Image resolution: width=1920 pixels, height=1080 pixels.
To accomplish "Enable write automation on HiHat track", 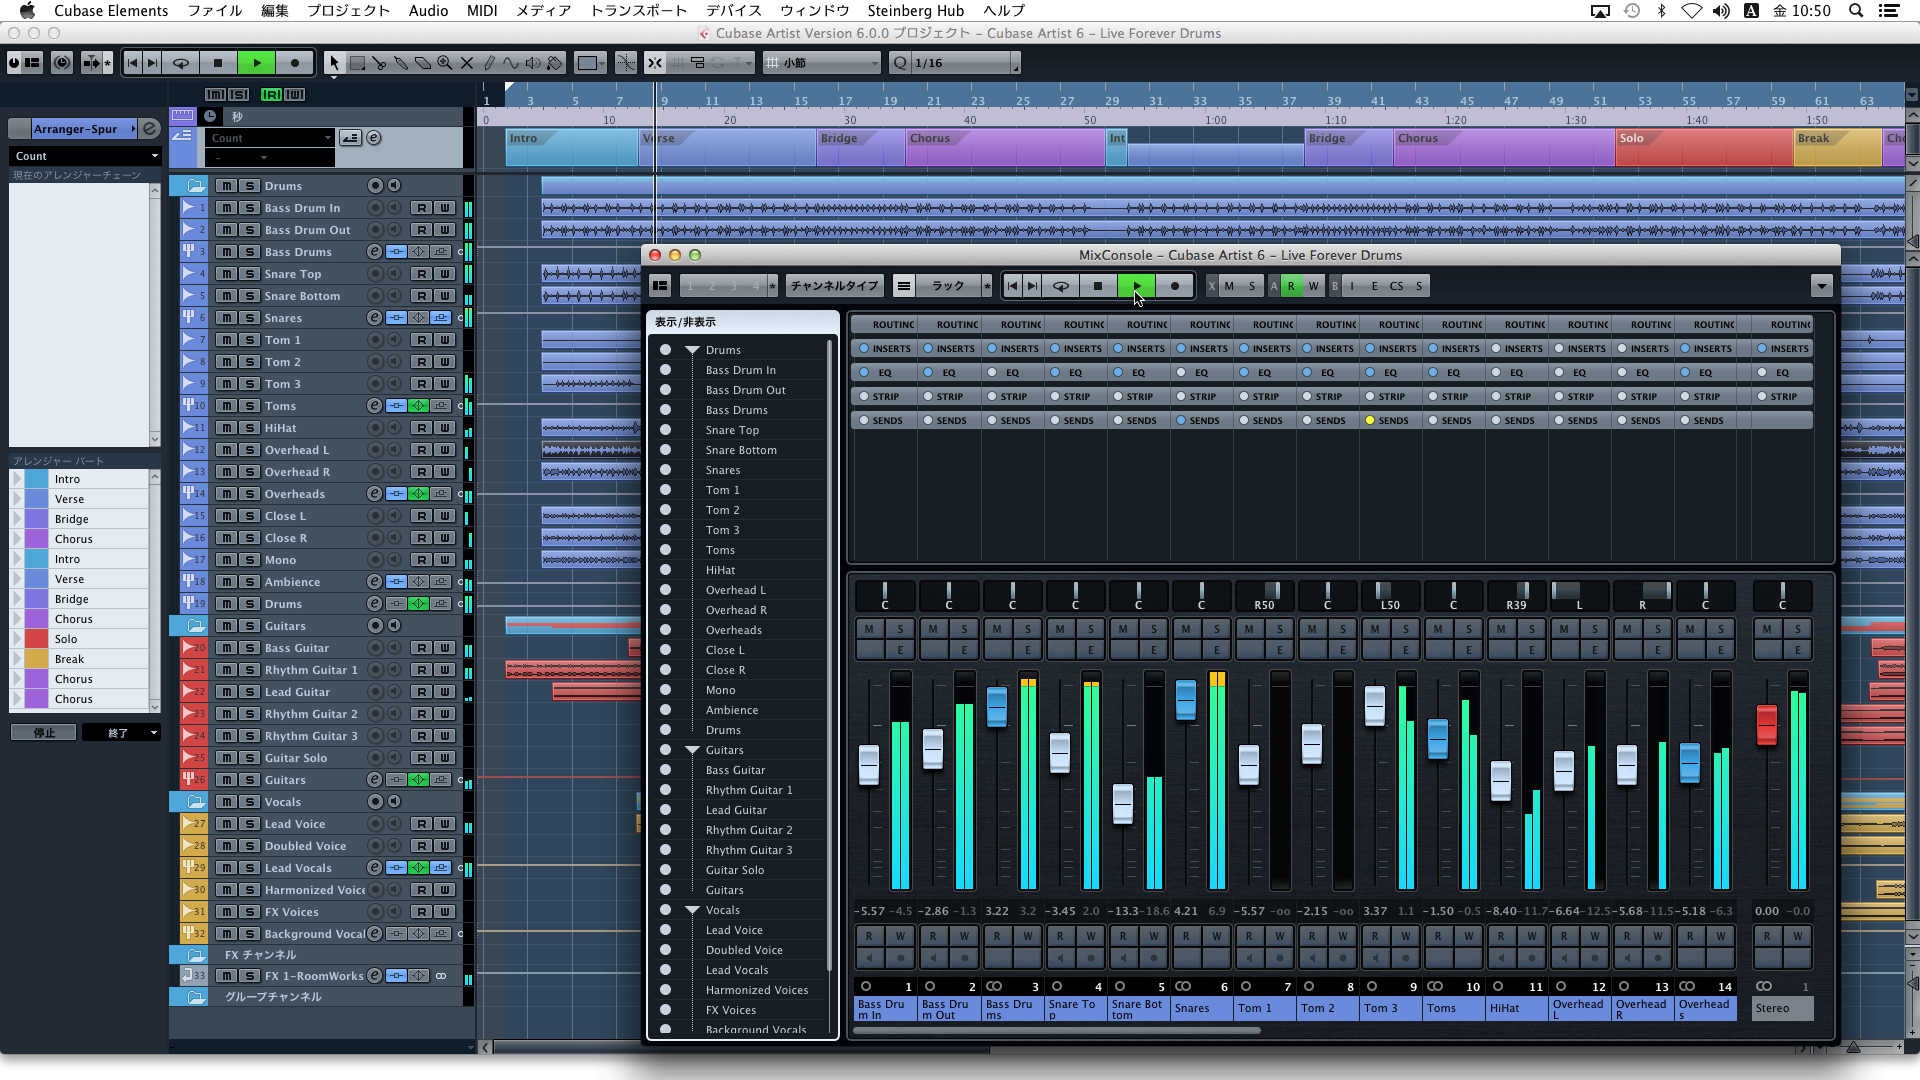I will 444,428.
